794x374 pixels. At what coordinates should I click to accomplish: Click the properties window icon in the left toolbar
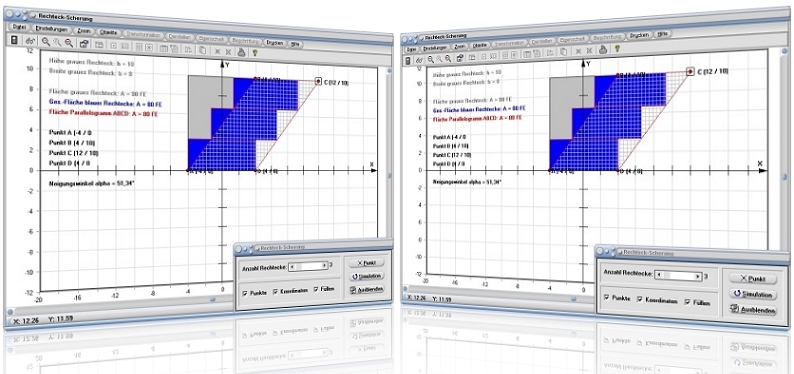point(84,44)
